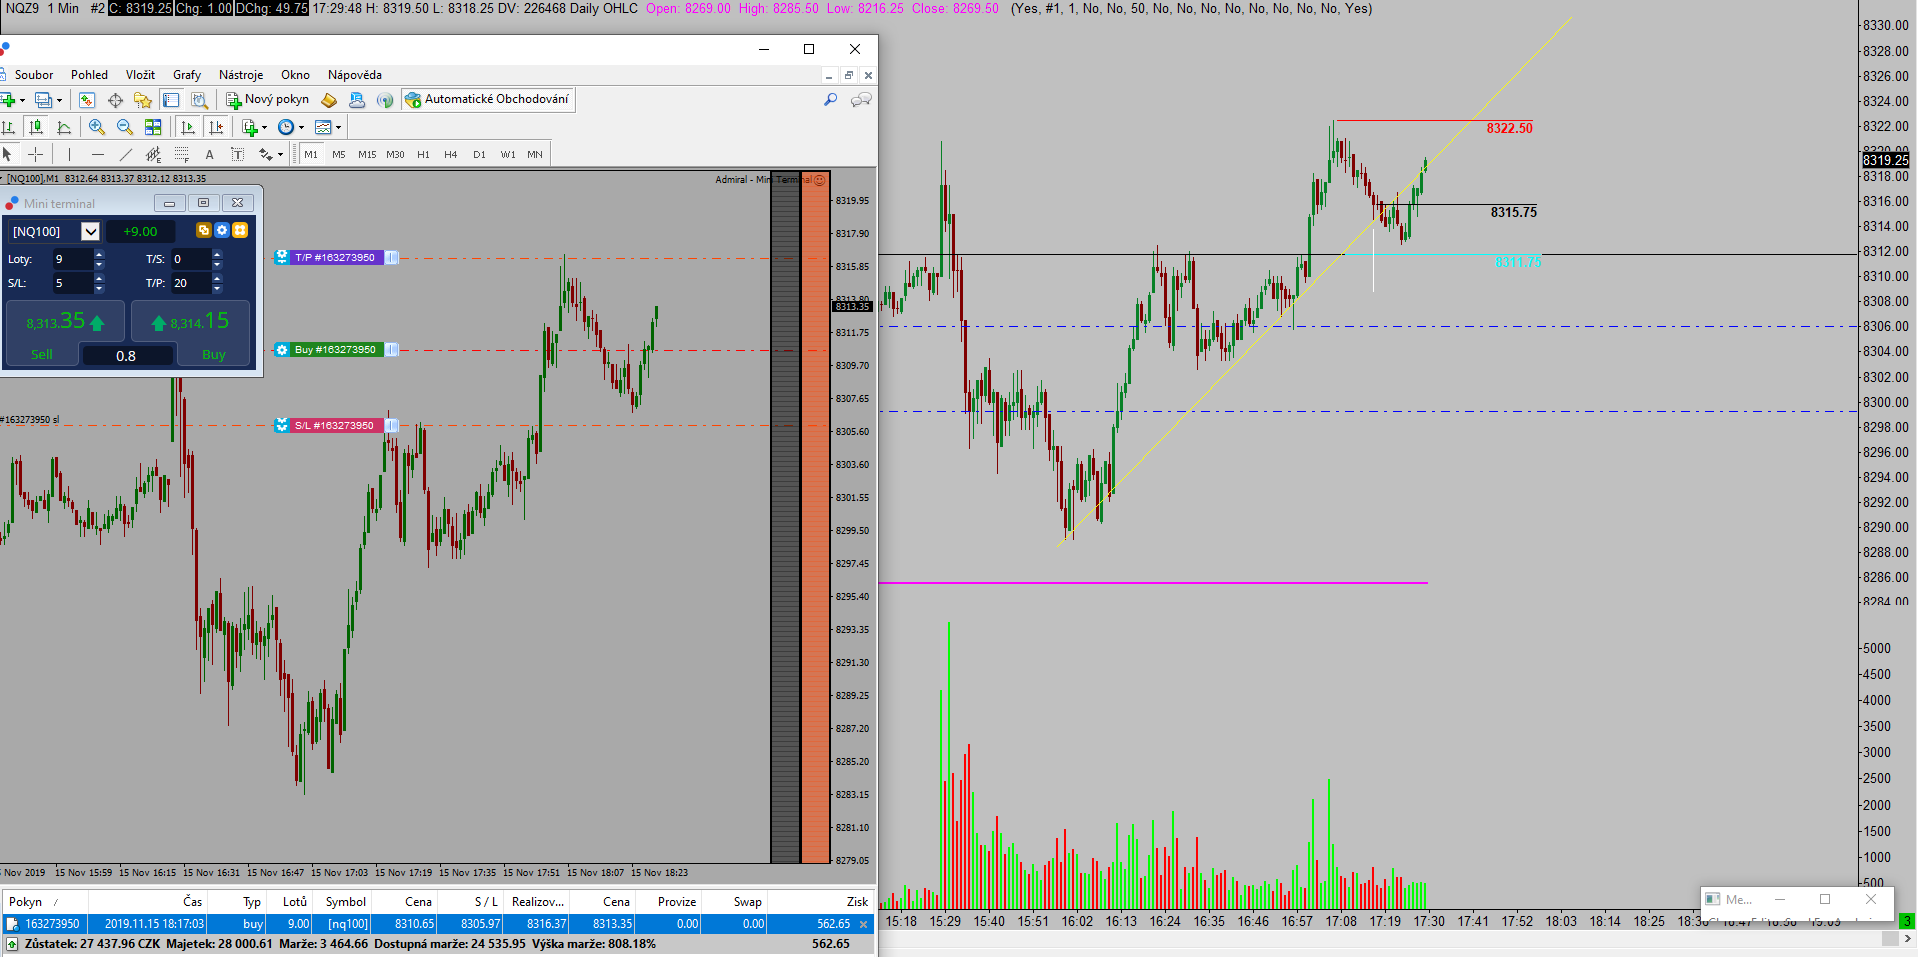The height and width of the screenshot is (957, 1918).
Task: Select the text label tool
Action: [x=237, y=154]
